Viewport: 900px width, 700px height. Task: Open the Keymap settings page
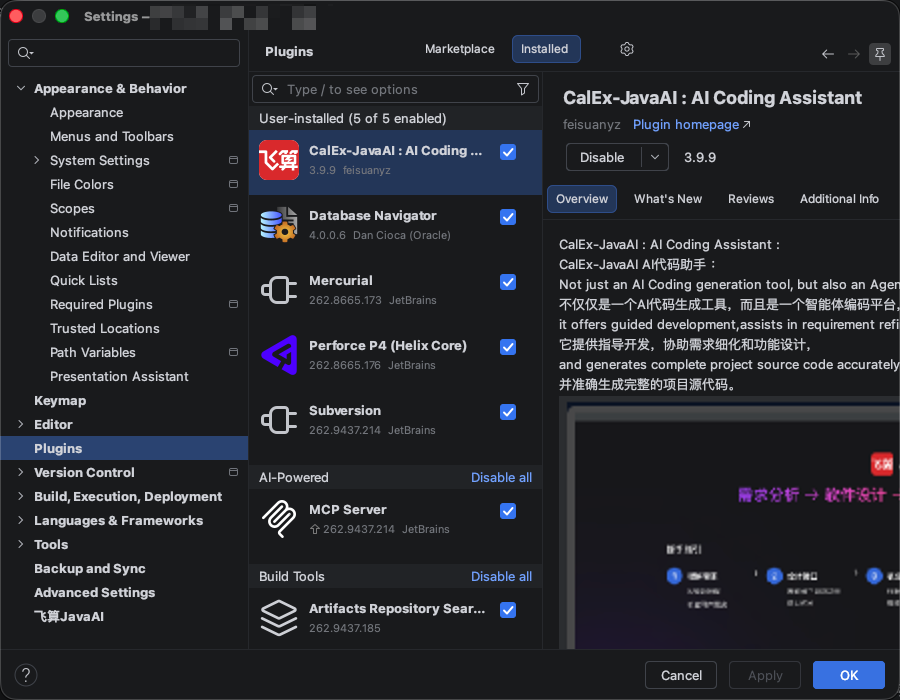pos(60,400)
